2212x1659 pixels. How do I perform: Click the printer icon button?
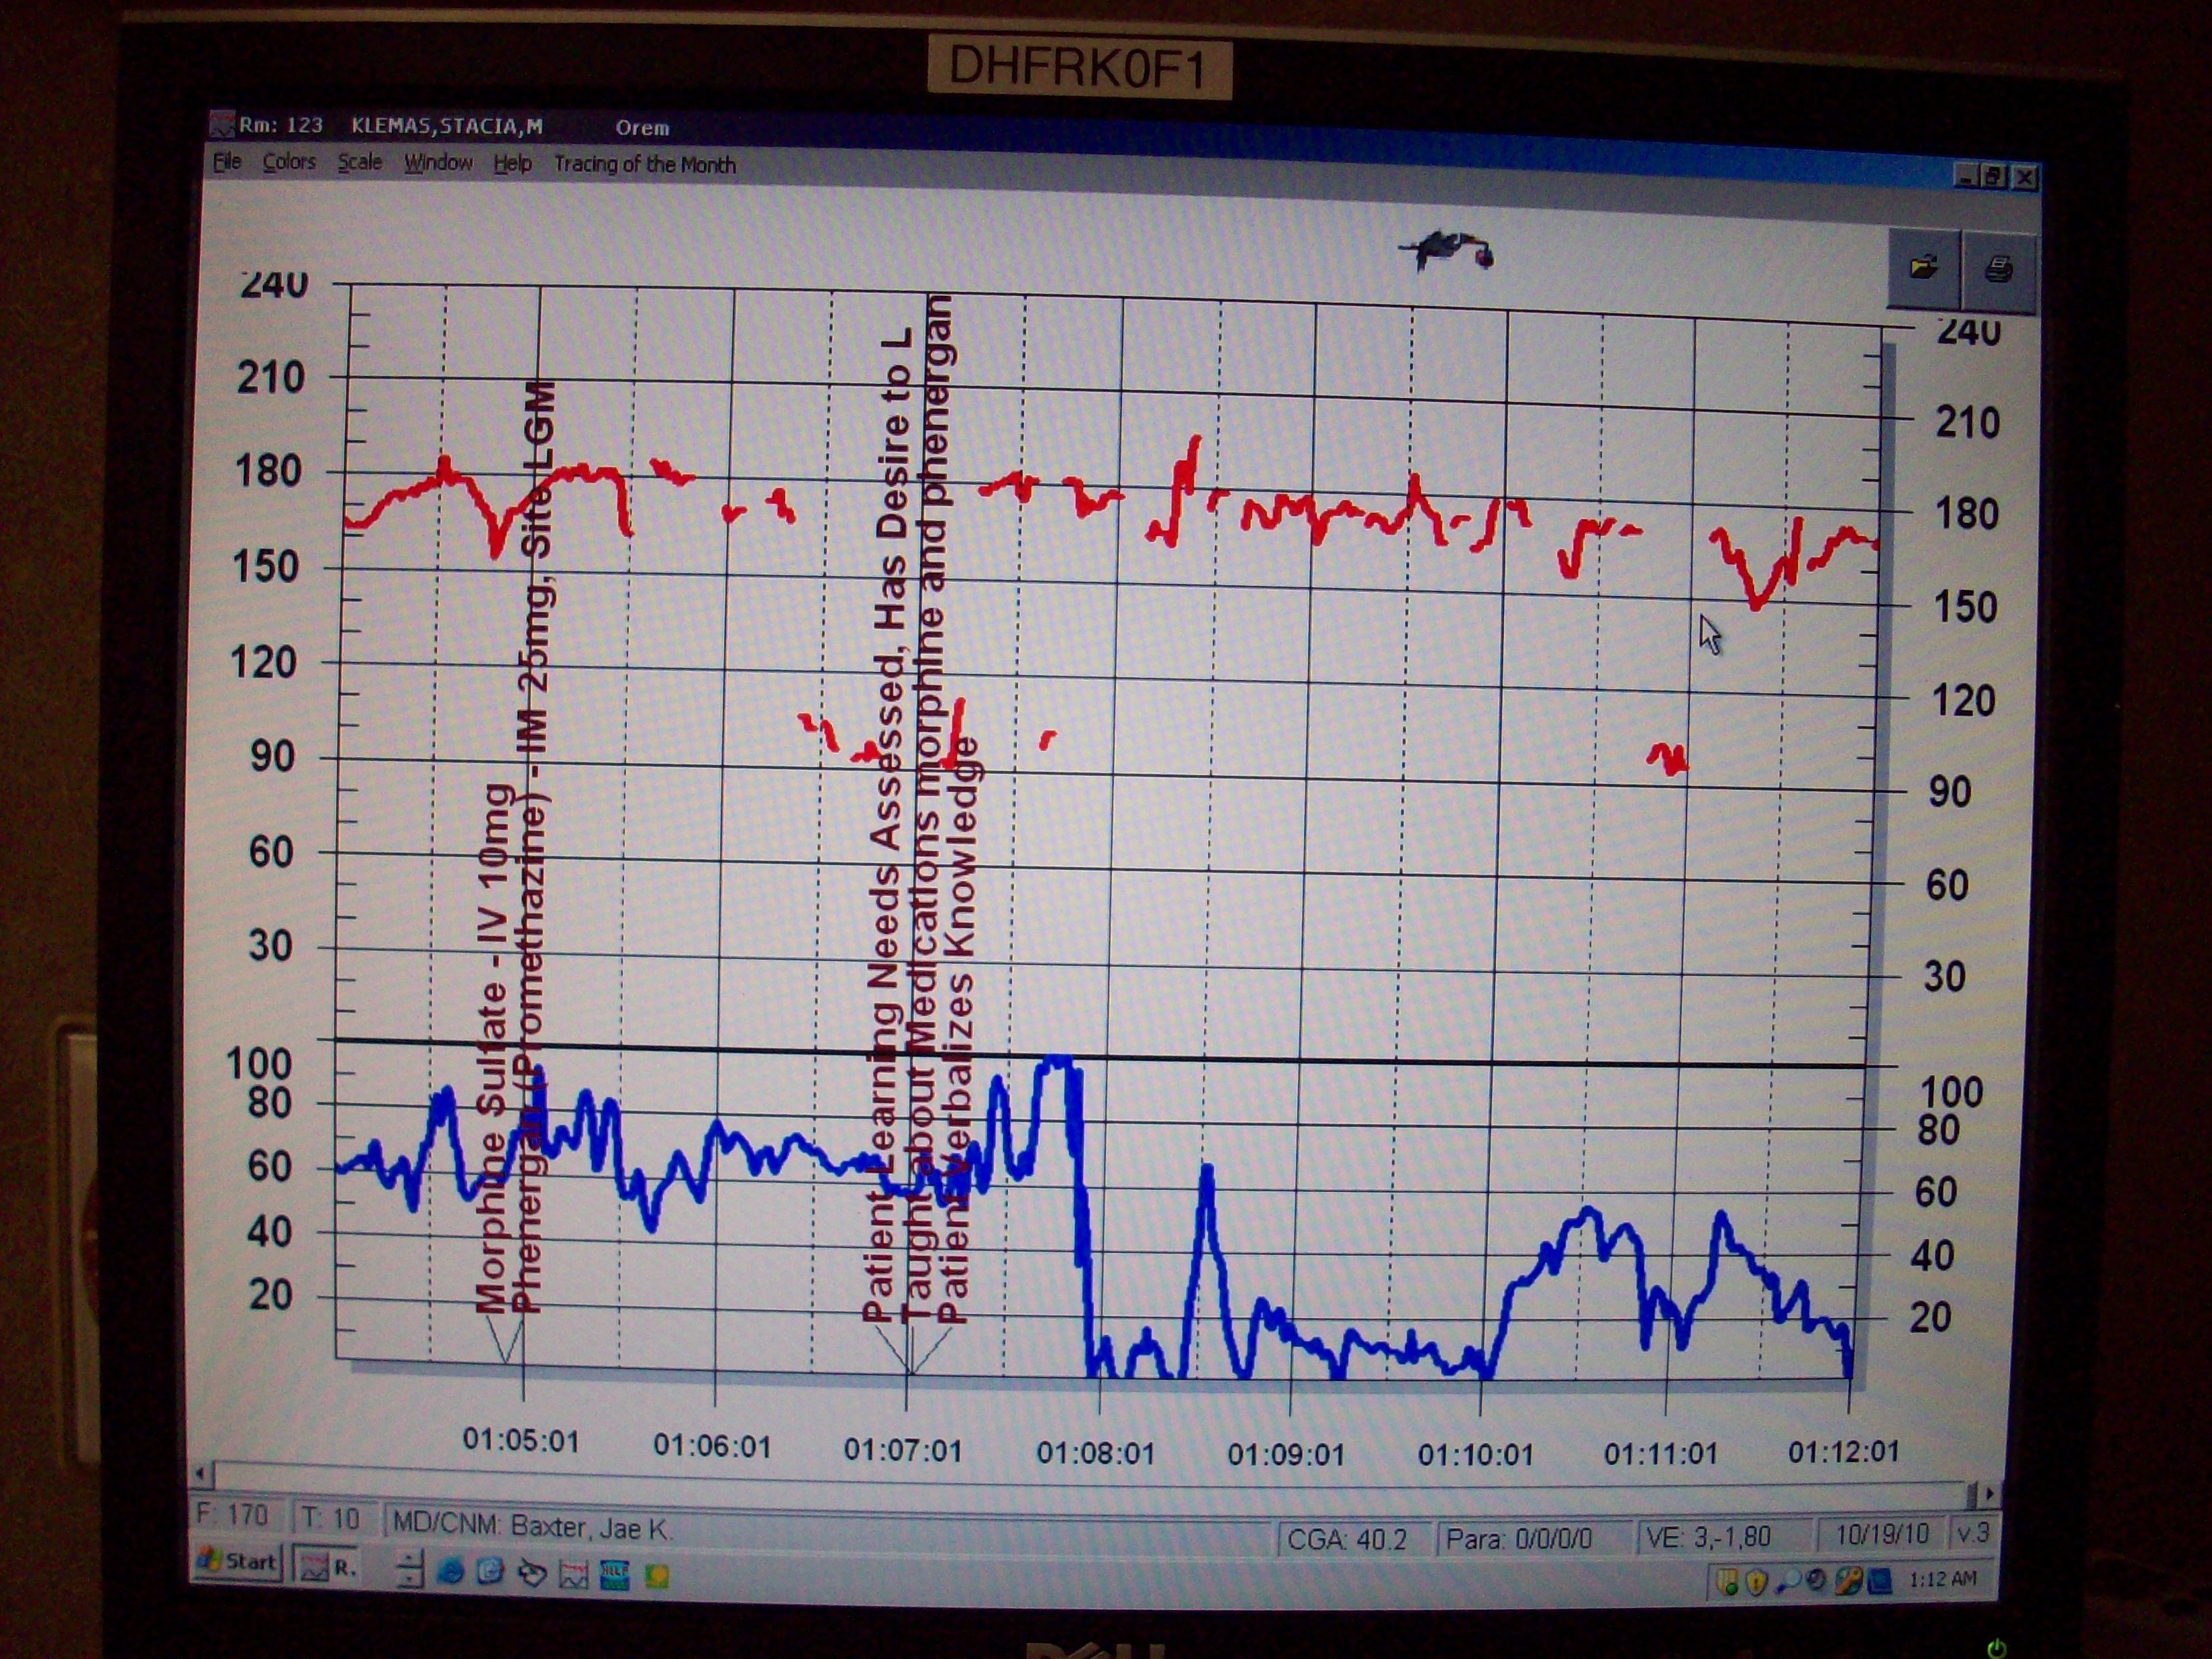tap(1998, 270)
